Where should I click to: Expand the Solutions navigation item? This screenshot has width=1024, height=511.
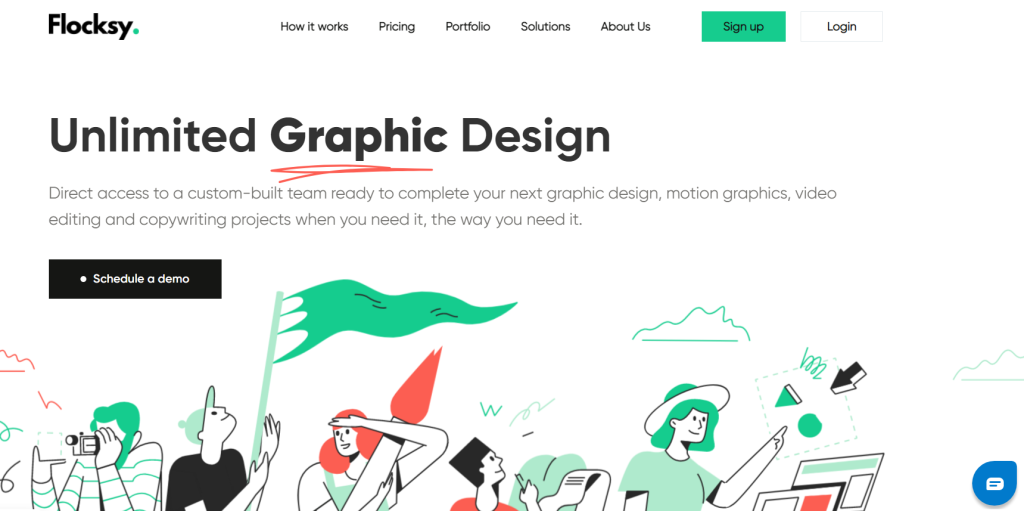(545, 27)
